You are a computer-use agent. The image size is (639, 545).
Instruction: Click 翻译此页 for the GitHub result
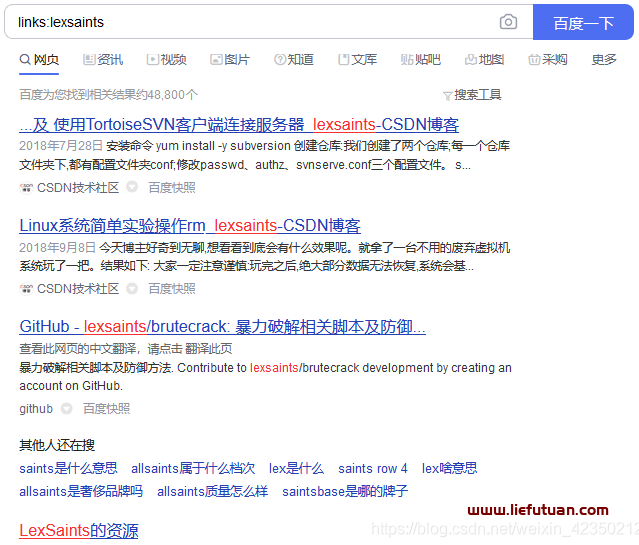pyautogui.click(x=209, y=349)
